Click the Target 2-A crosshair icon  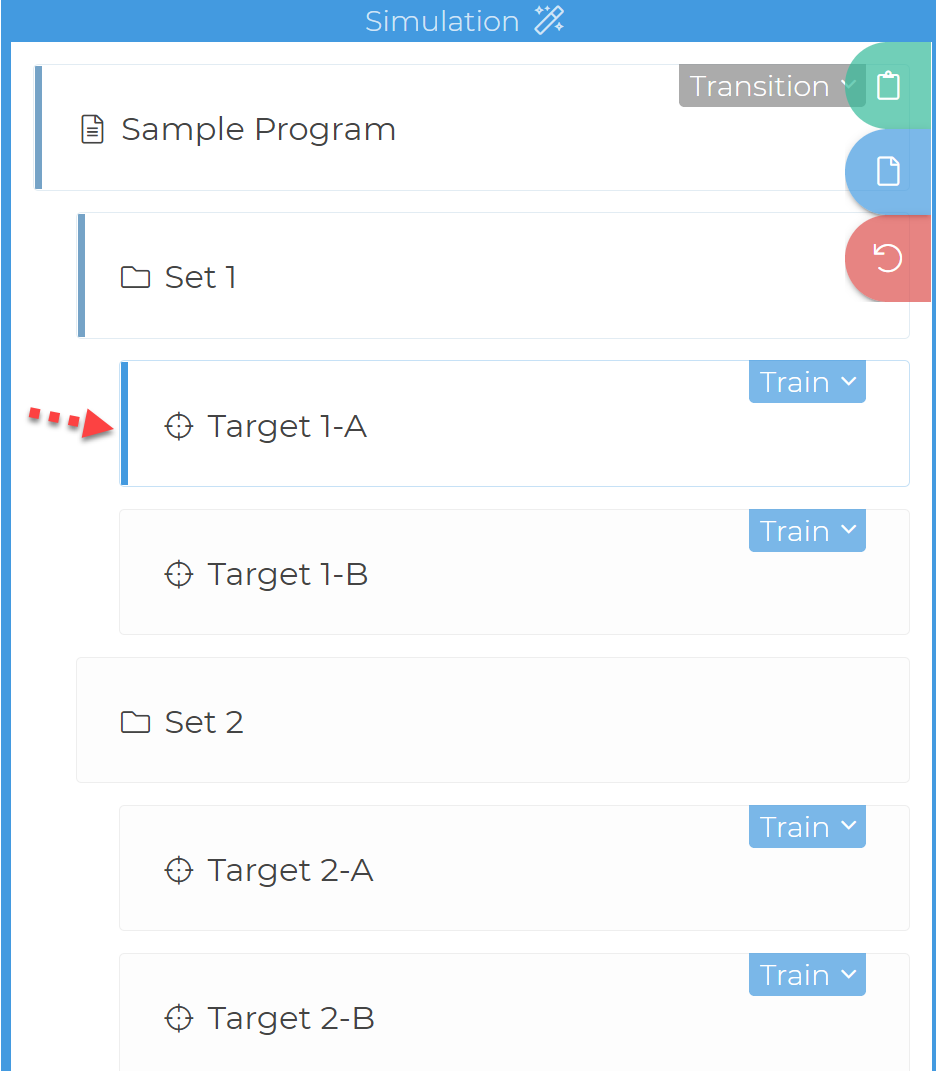178,871
